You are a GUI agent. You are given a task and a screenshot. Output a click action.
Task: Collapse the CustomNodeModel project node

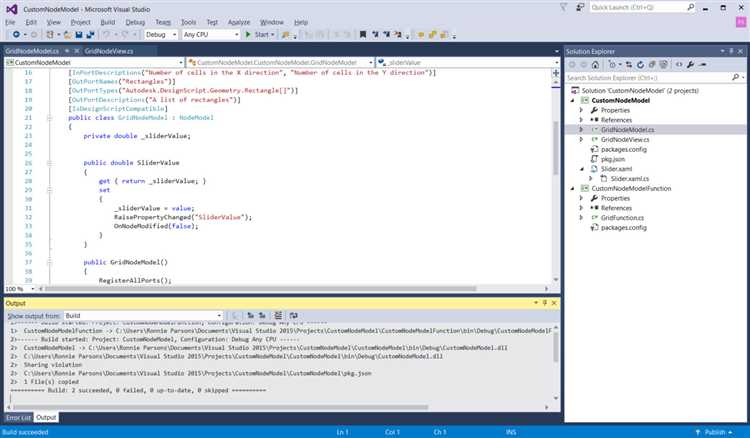click(x=573, y=100)
